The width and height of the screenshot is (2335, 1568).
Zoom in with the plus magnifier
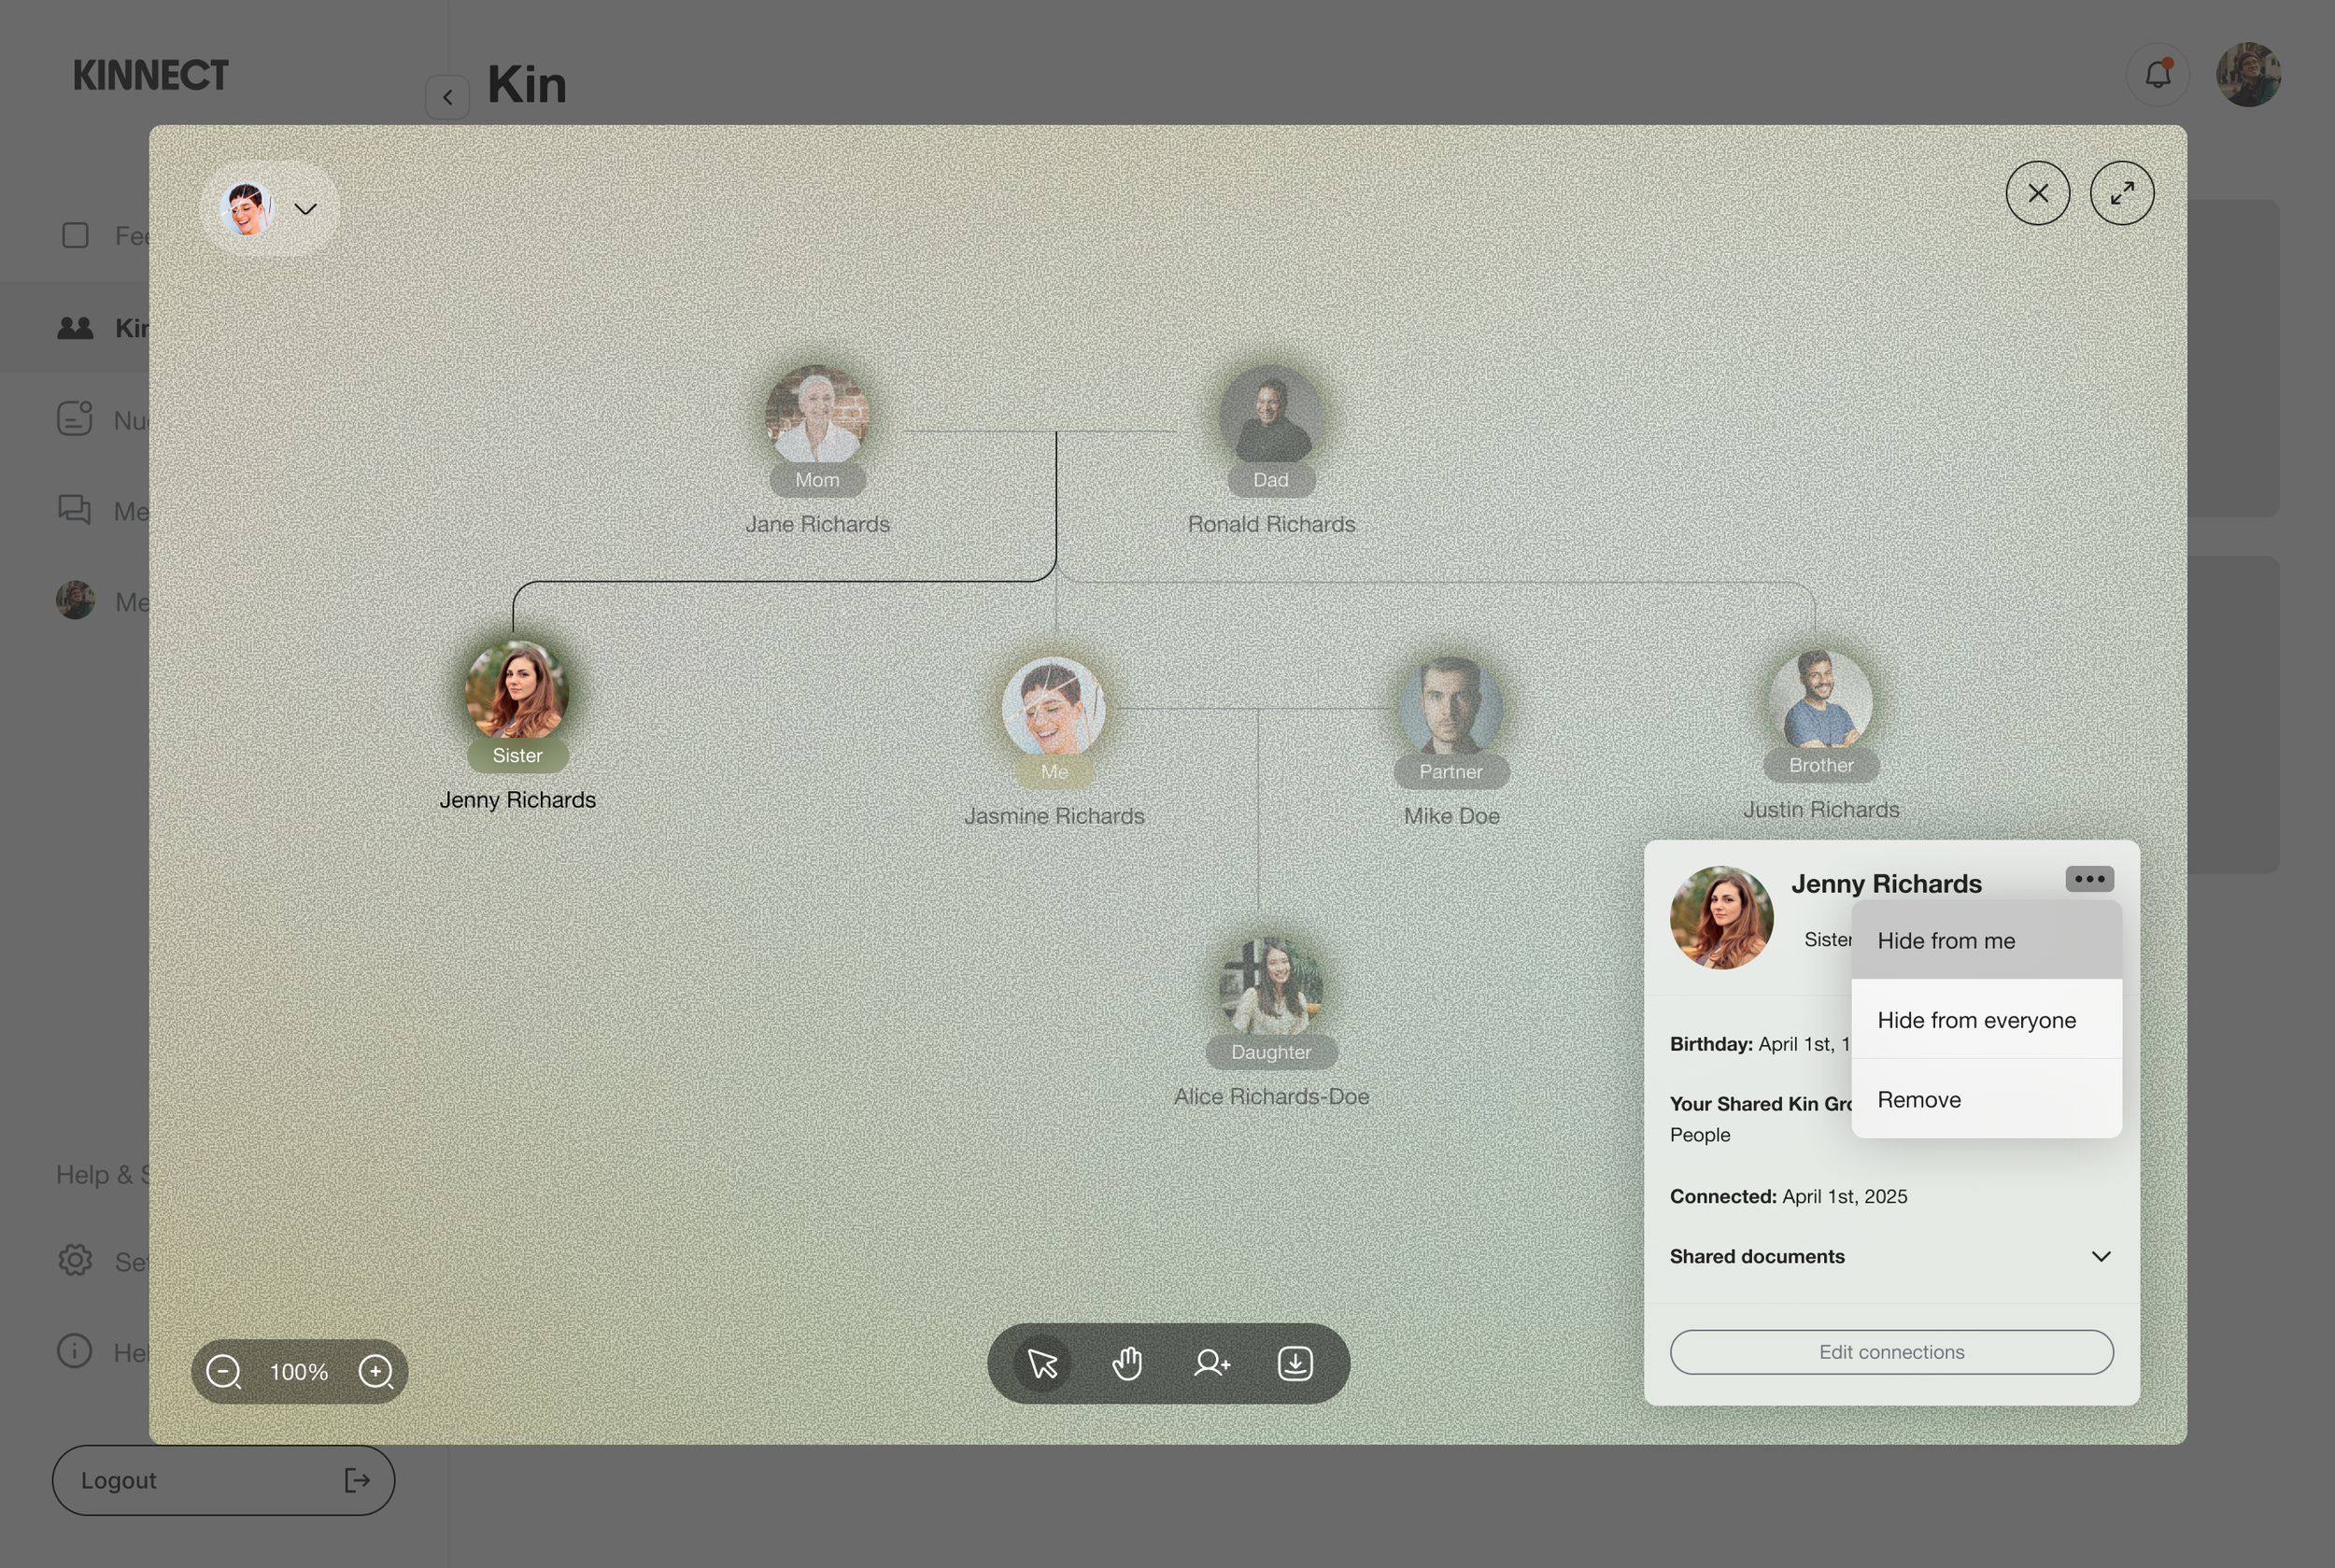376,1372
